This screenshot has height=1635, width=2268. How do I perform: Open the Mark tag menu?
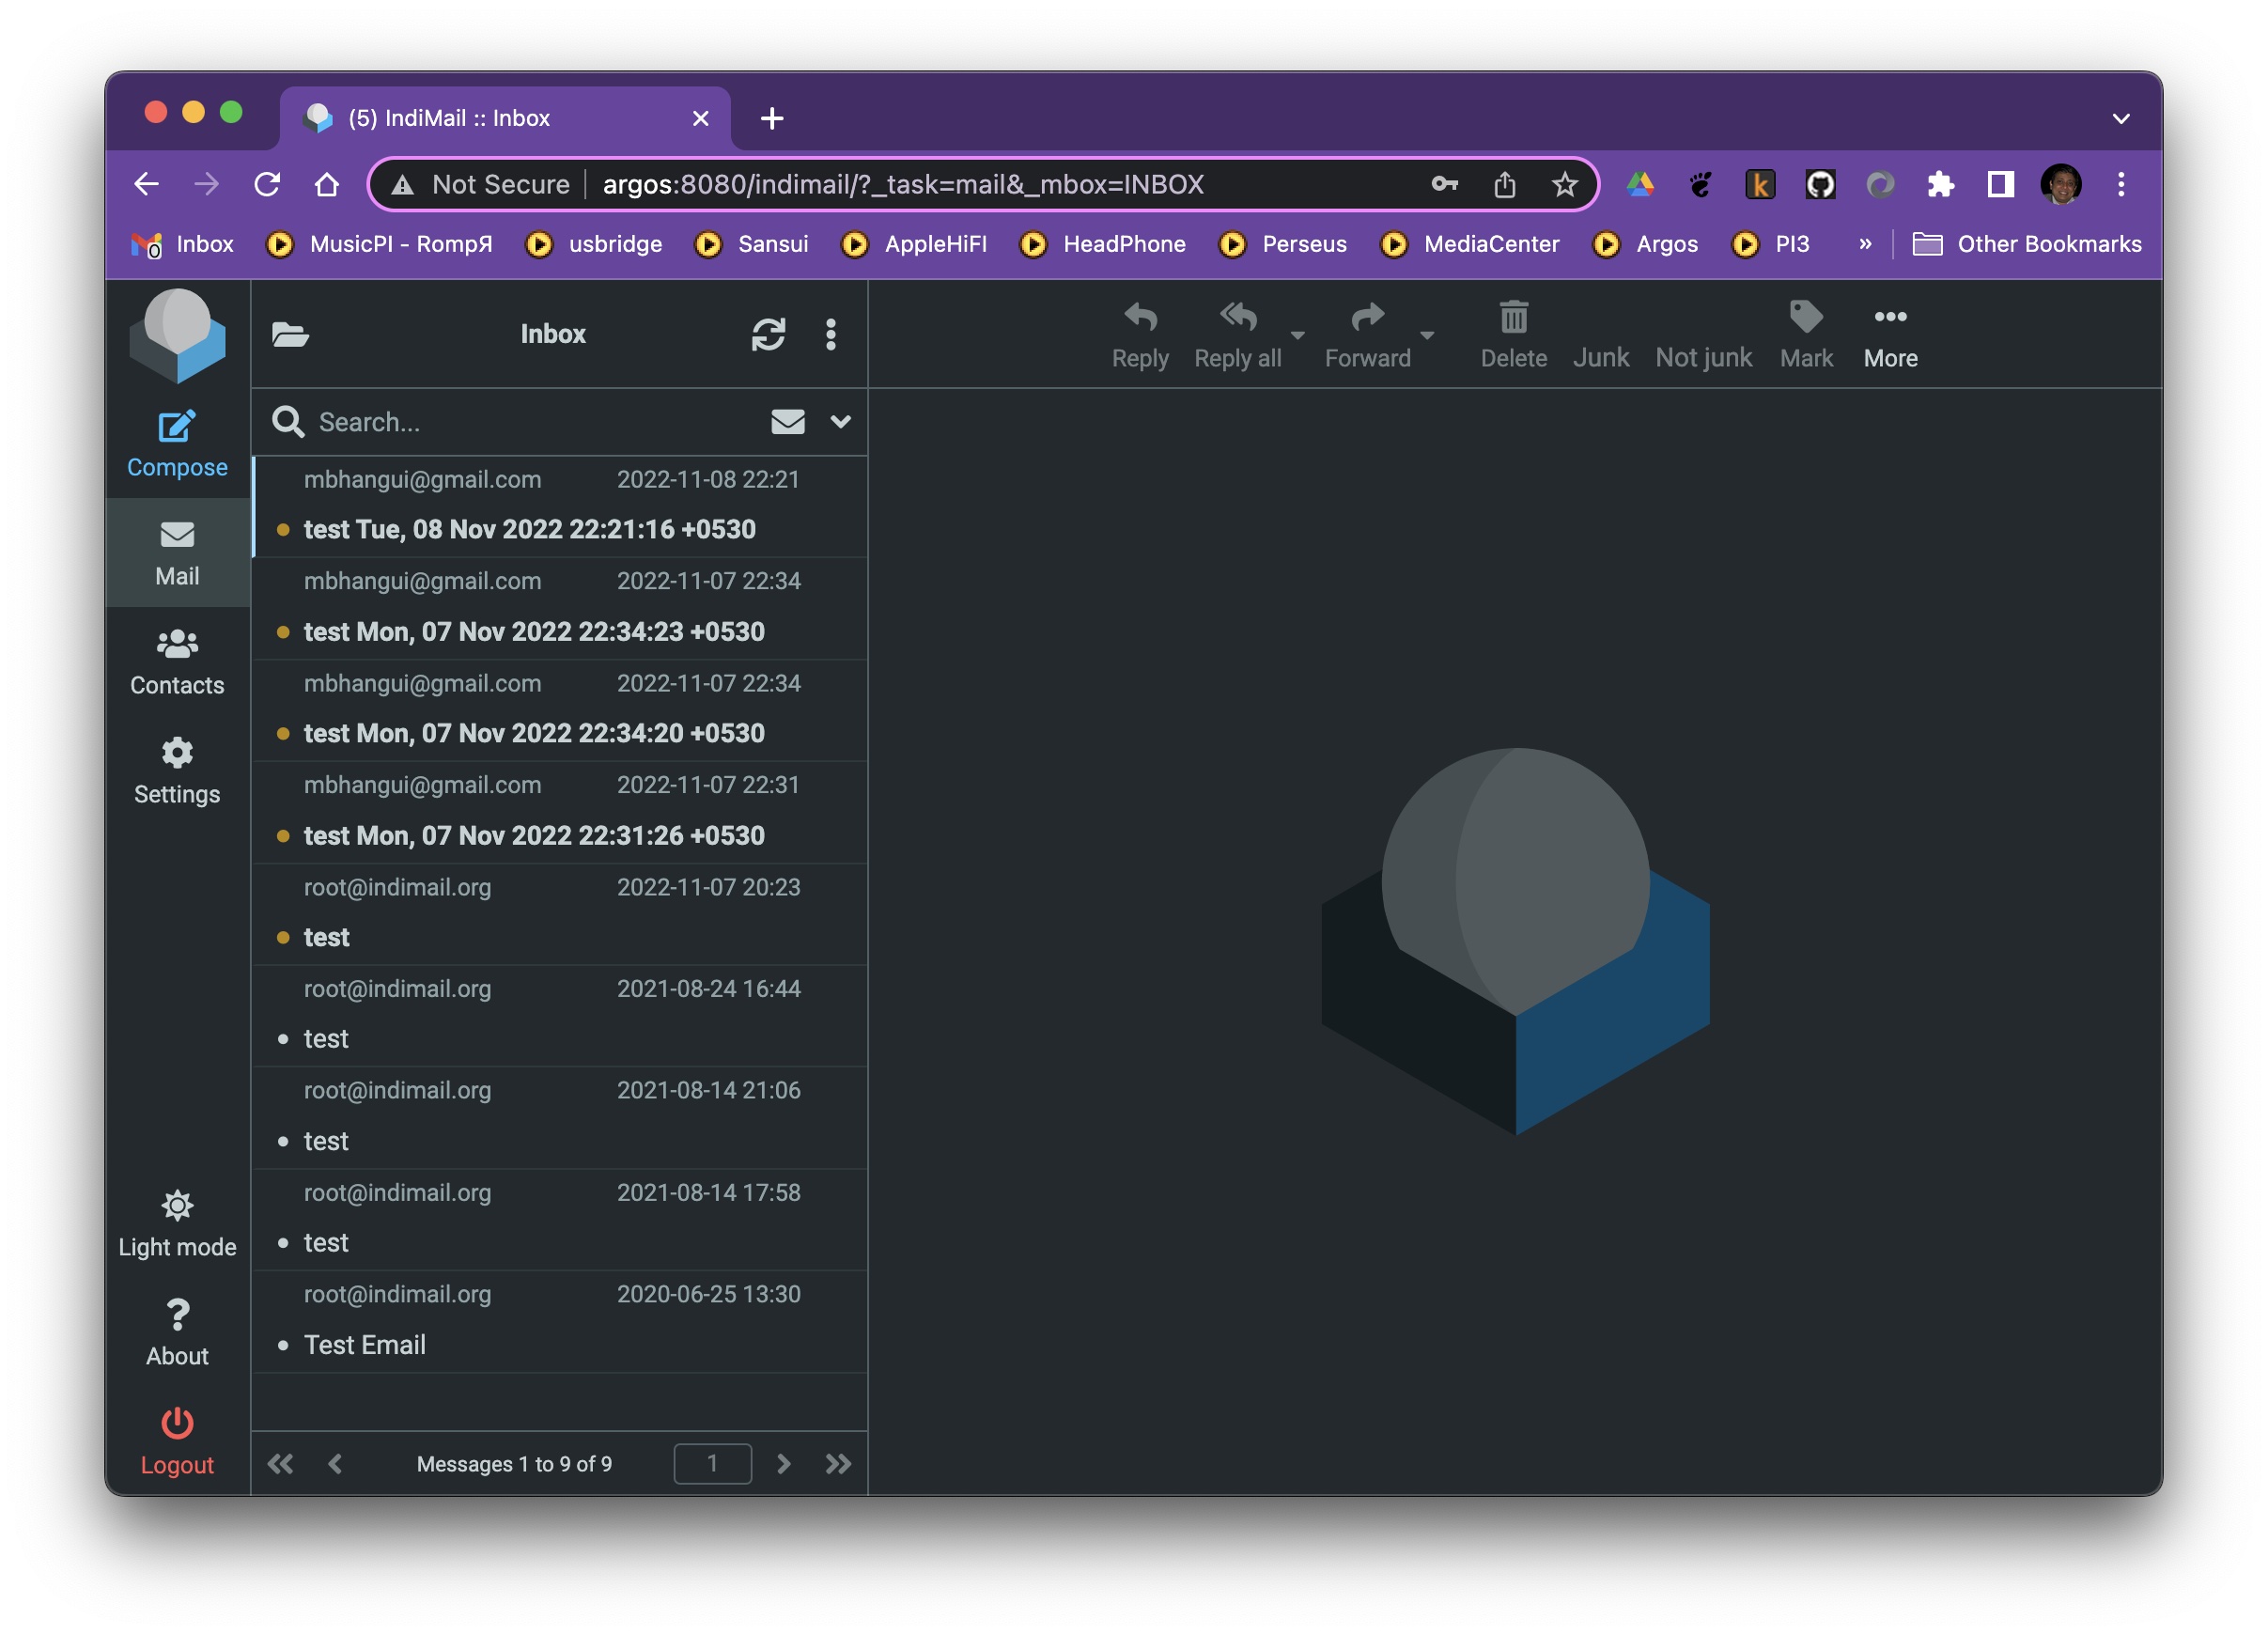coord(1806,335)
